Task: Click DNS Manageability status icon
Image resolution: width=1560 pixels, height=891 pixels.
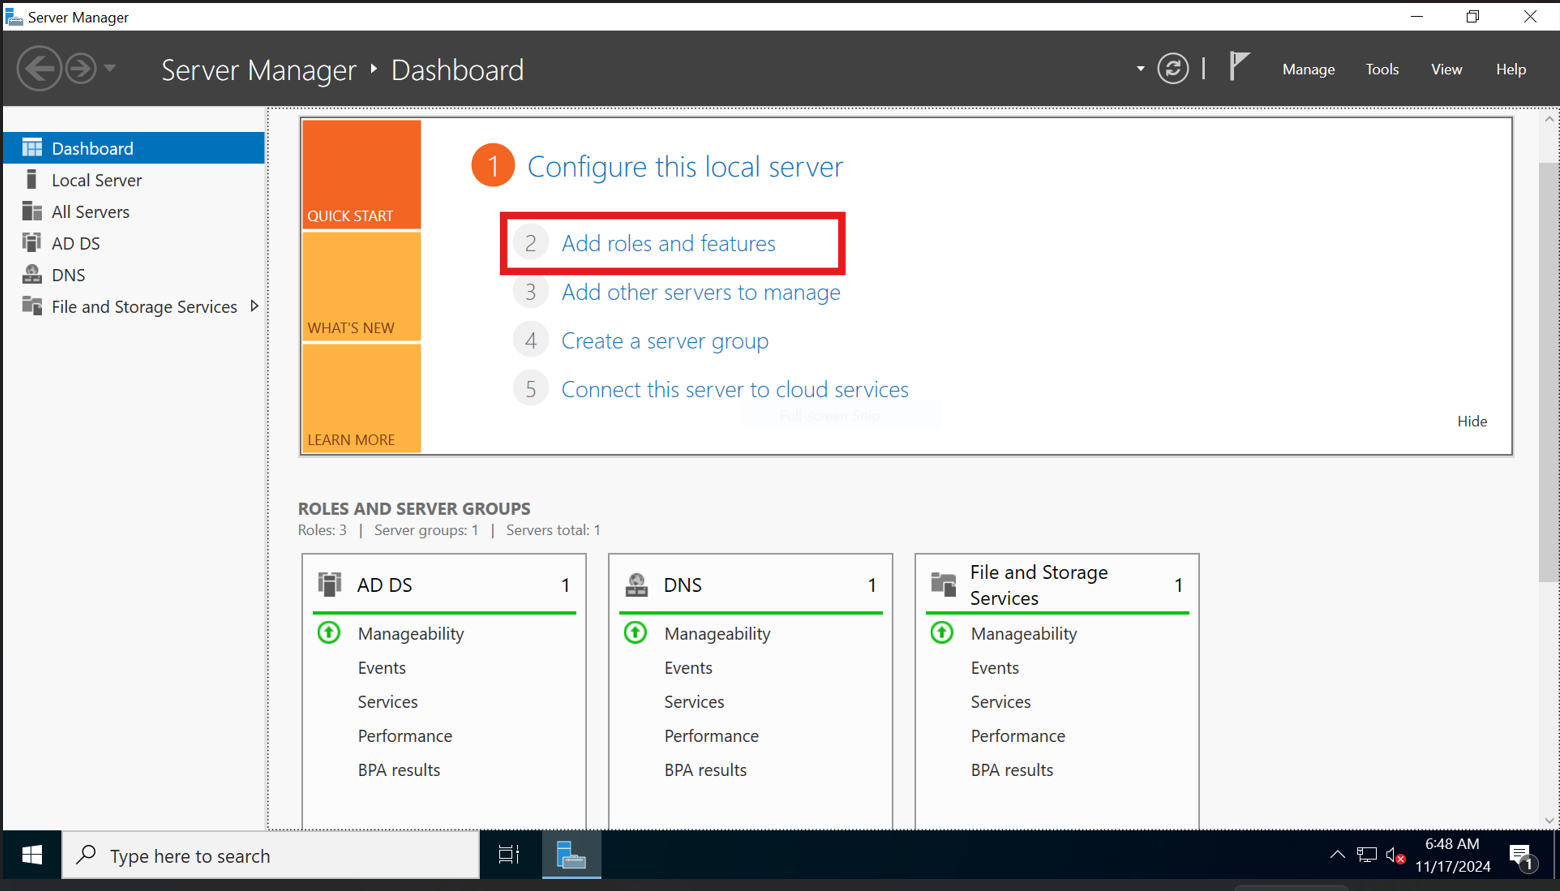Action: coord(635,633)
